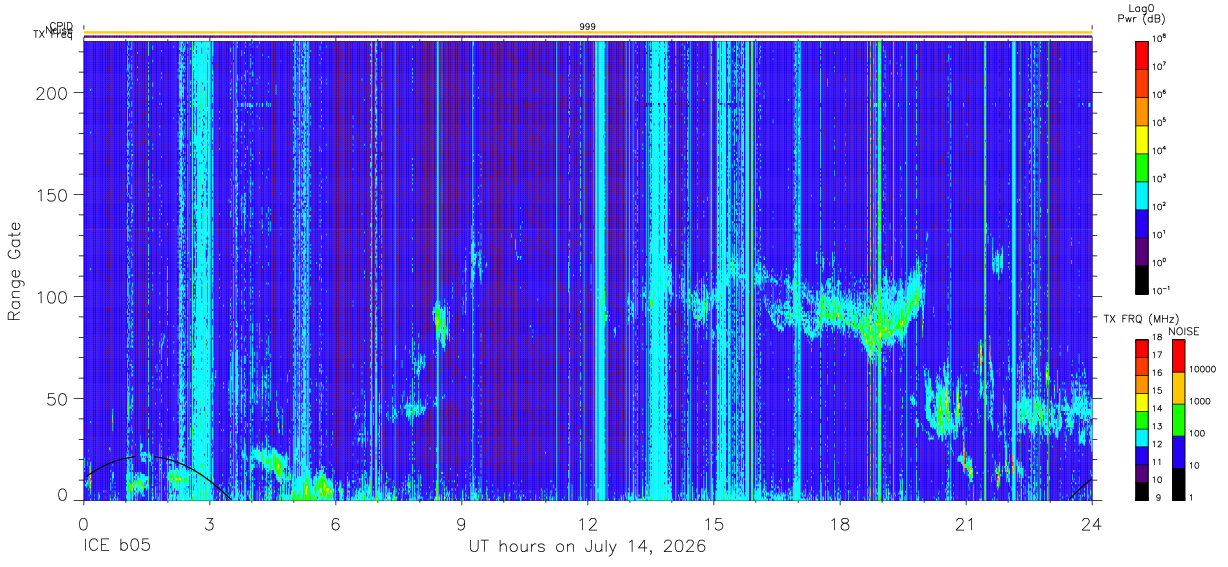Screen dimensions: 1228x567
Task: Click the yellow segment of Lag0 Pwr colorbar
Action: tap(1141, 139)
